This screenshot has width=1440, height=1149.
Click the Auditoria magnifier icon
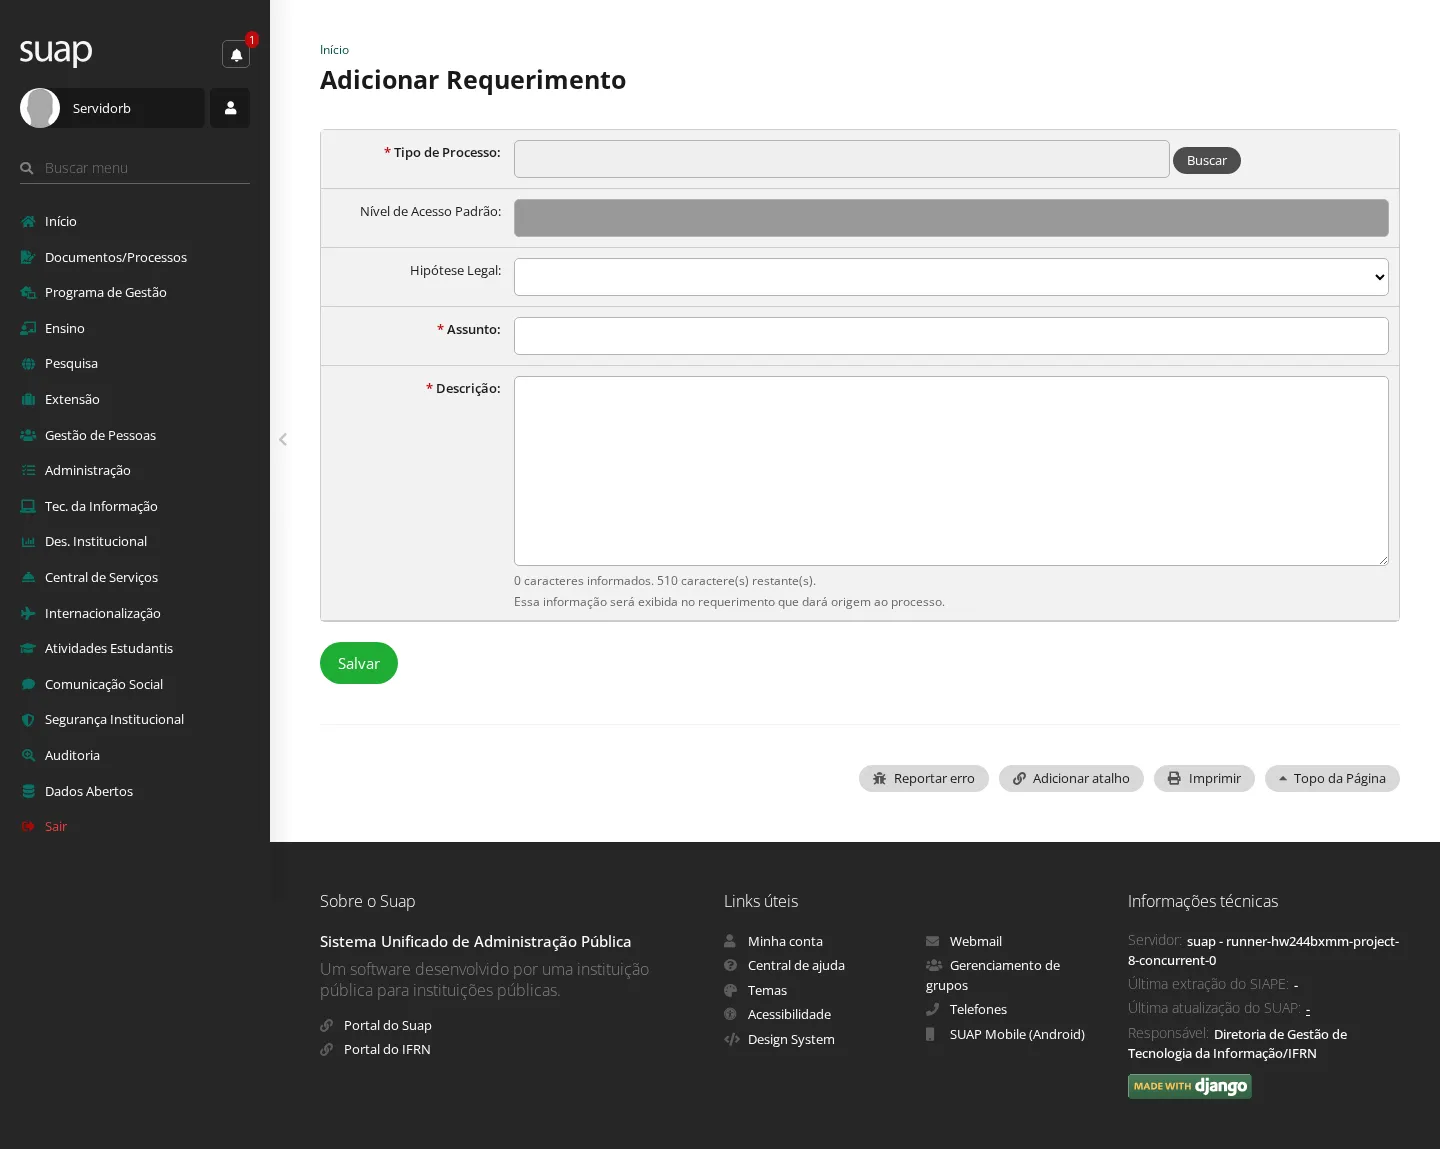(28, 755)
